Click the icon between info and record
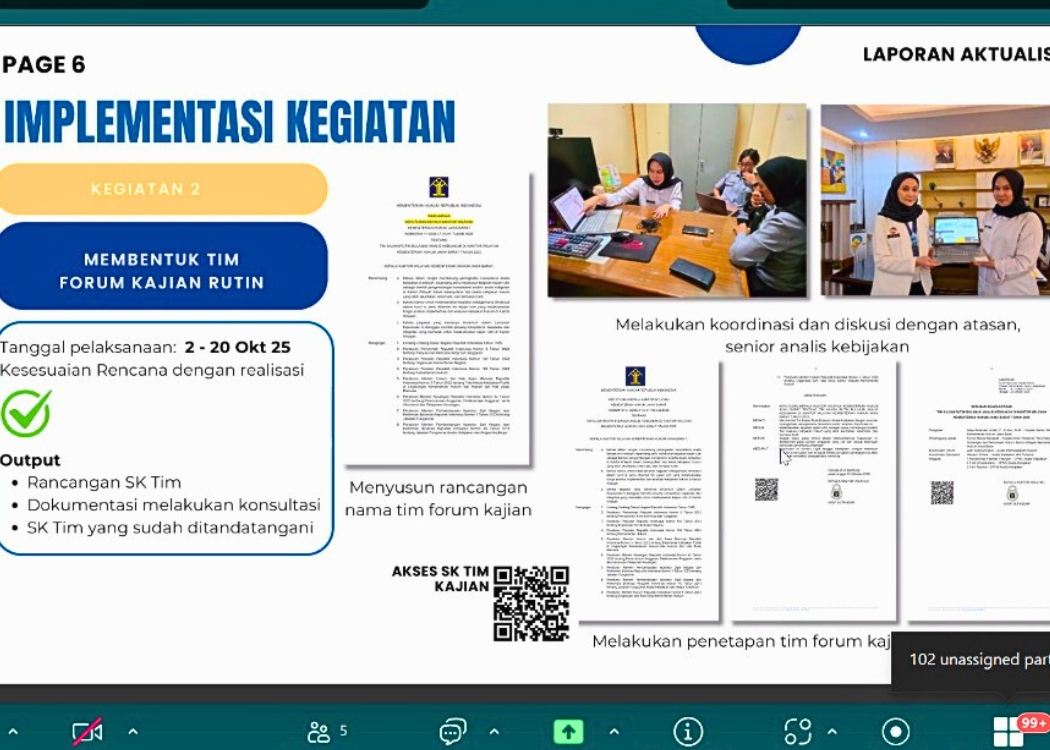The image size is (1050, 750). (x=797, y=731)
